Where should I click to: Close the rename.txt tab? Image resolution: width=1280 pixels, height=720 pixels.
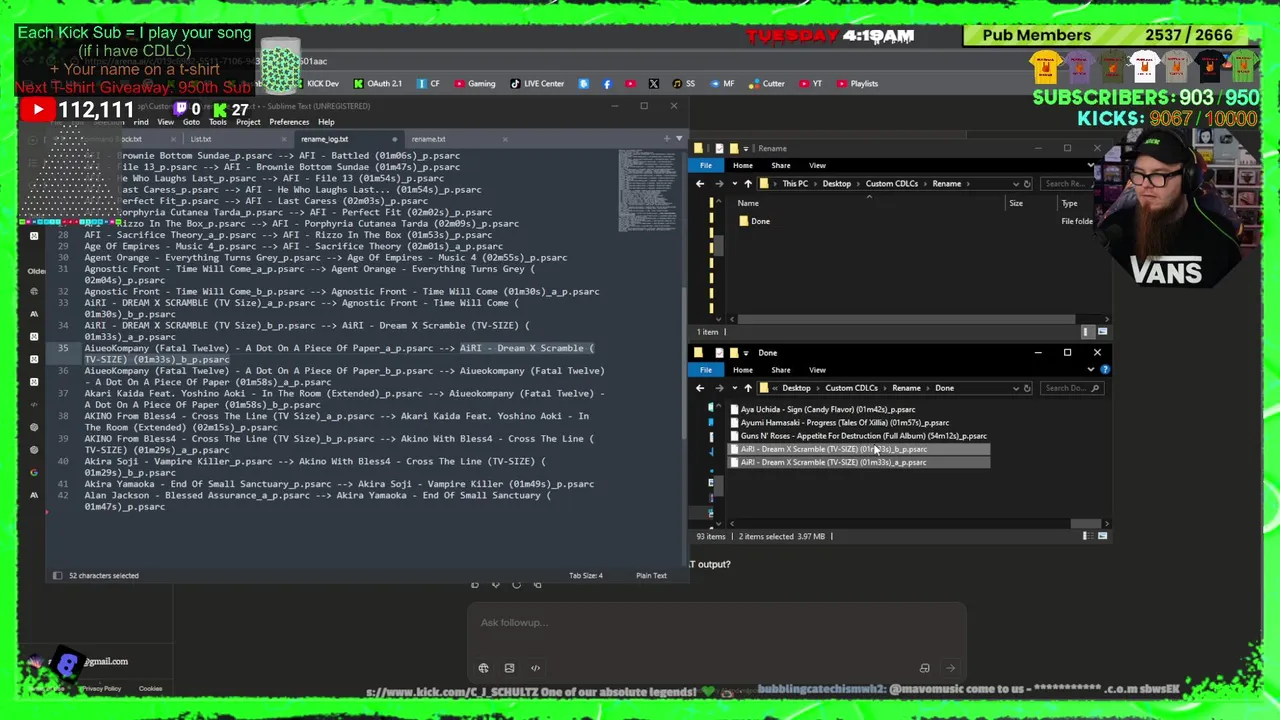coord(504,139)
